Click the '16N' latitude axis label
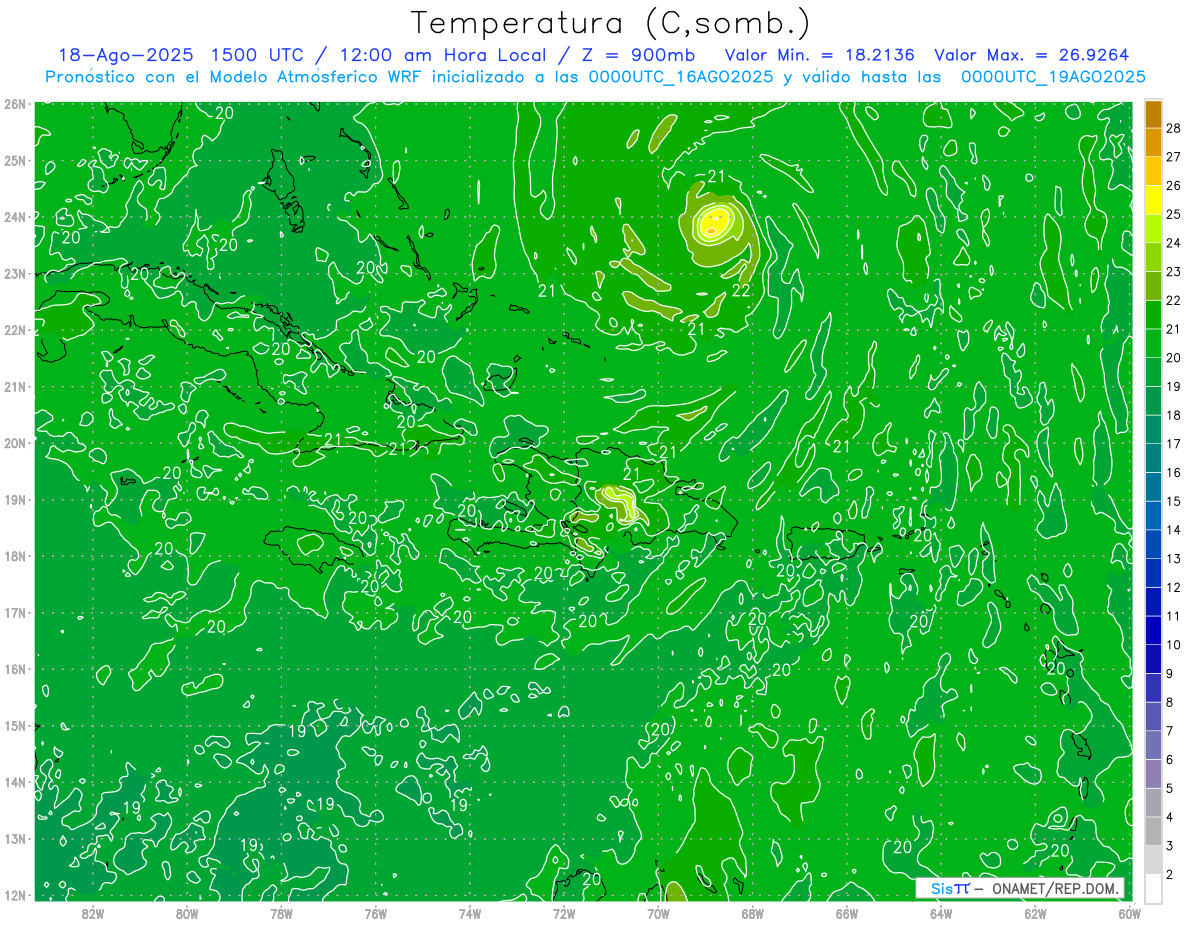The height and width of the screenshot is (927, 1200). [x=15, y=669]
